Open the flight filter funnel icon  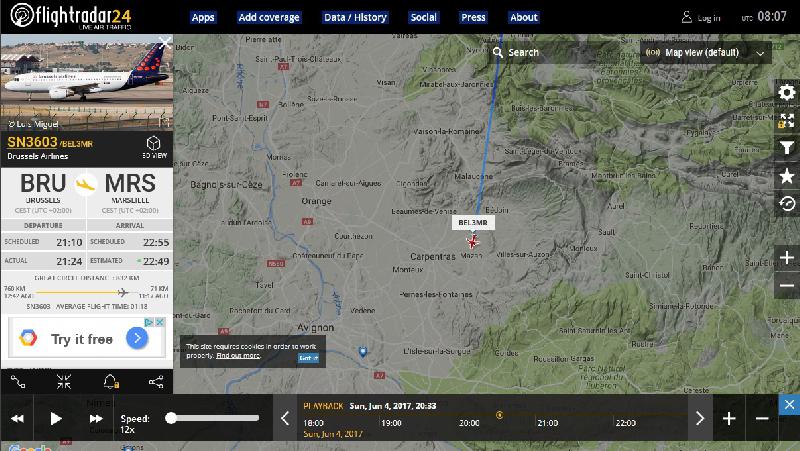[787, 148]
